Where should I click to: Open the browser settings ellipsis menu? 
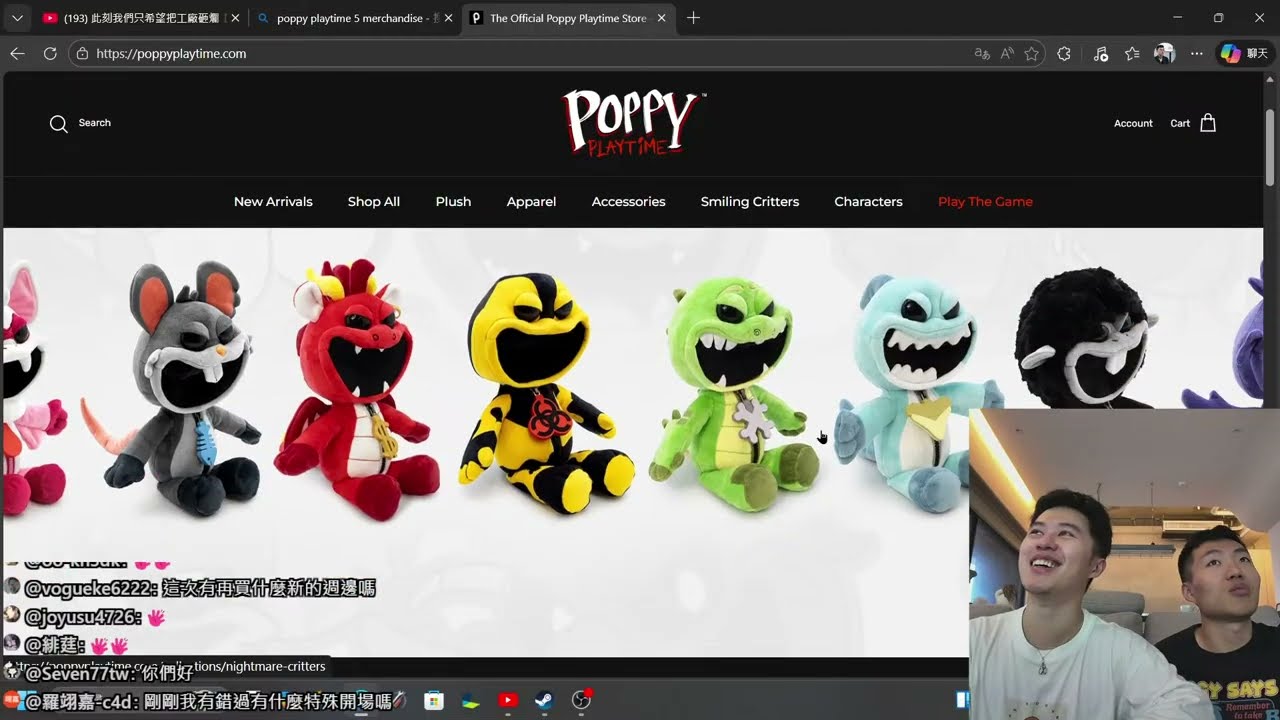coord(1197,54)
